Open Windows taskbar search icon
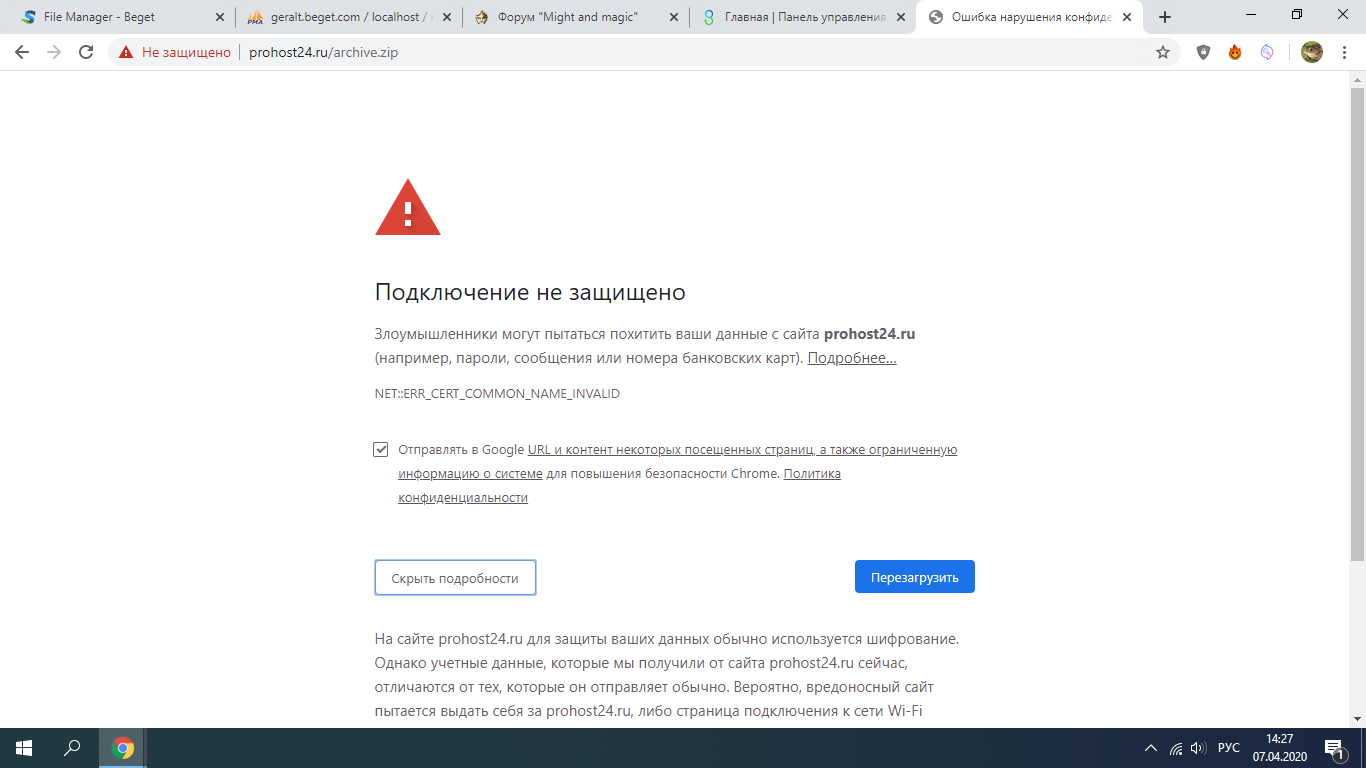 click(73, 748)
